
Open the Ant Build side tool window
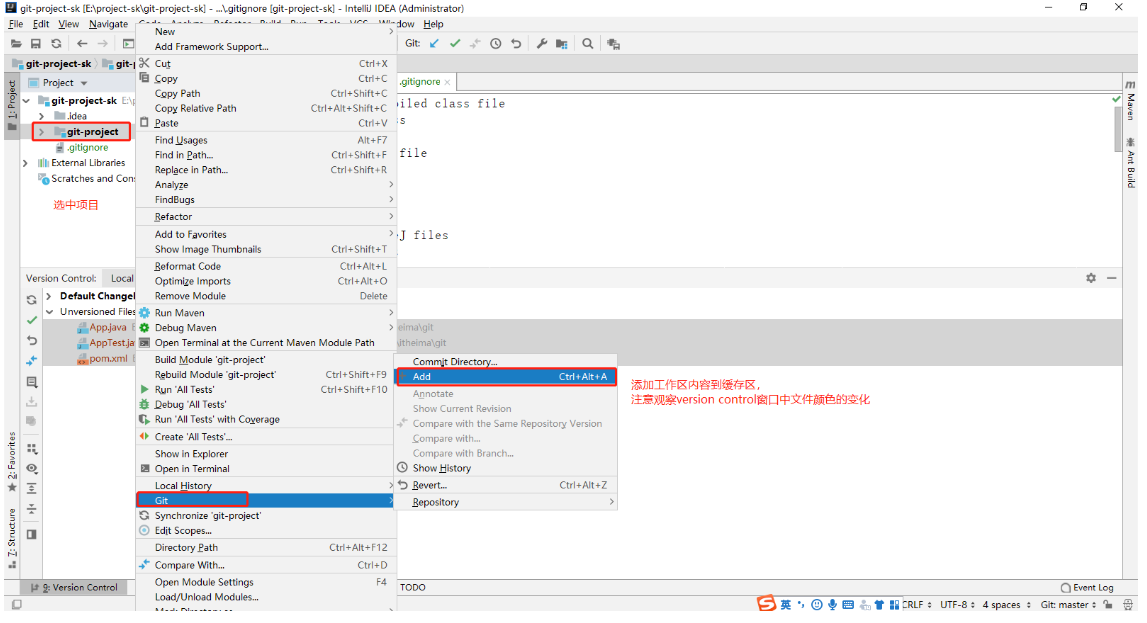coord(1130,162)
